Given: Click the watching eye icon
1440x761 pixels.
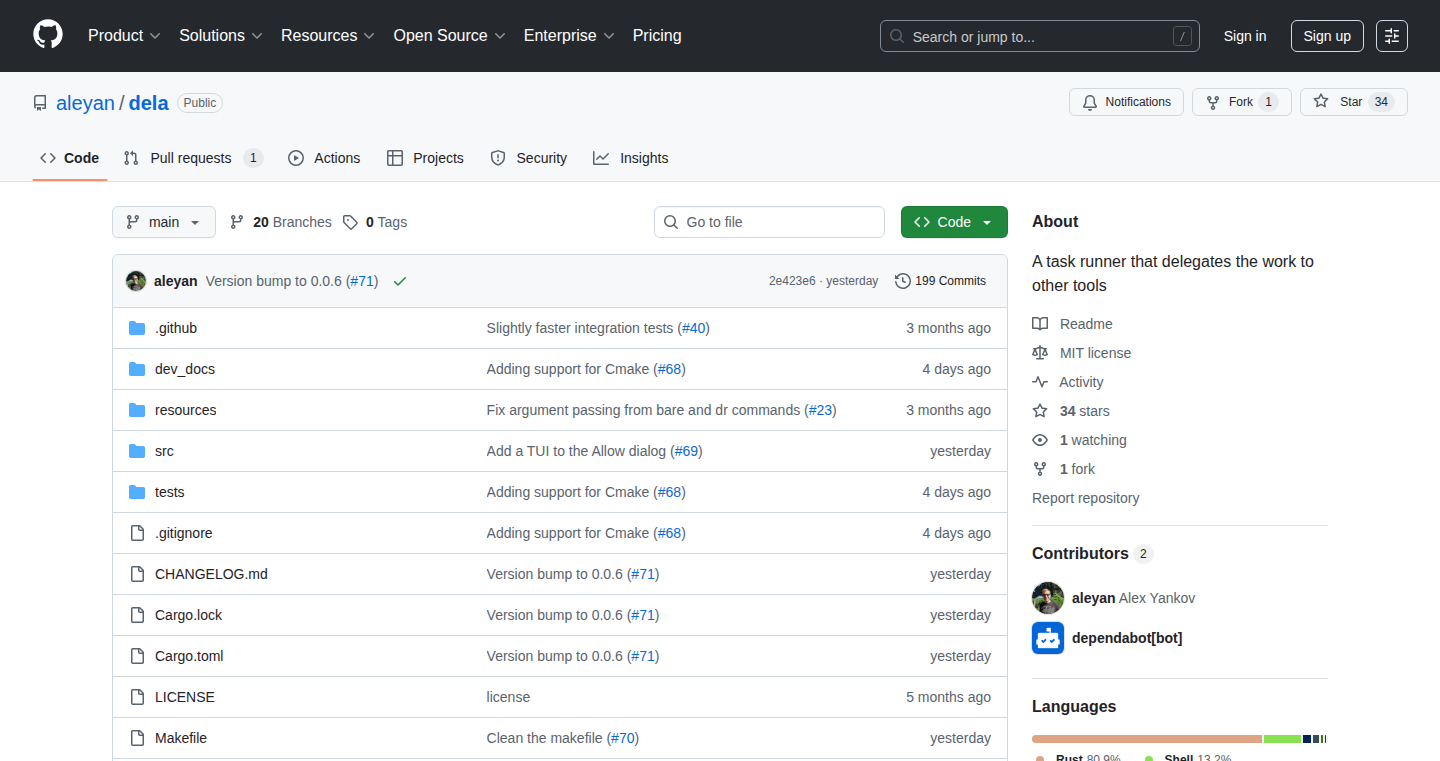Looking at the screenshot, I should (1040, 440).
